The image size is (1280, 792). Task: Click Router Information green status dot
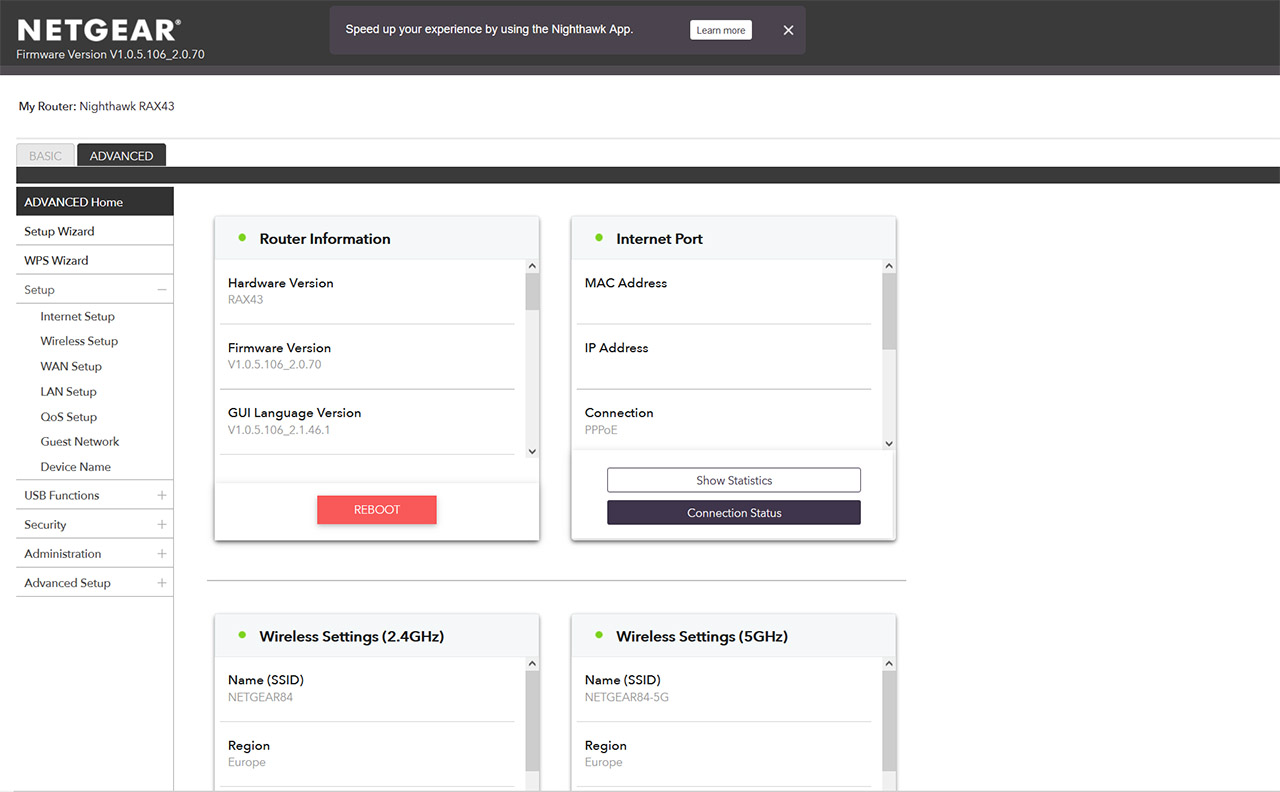click(242, 238)
